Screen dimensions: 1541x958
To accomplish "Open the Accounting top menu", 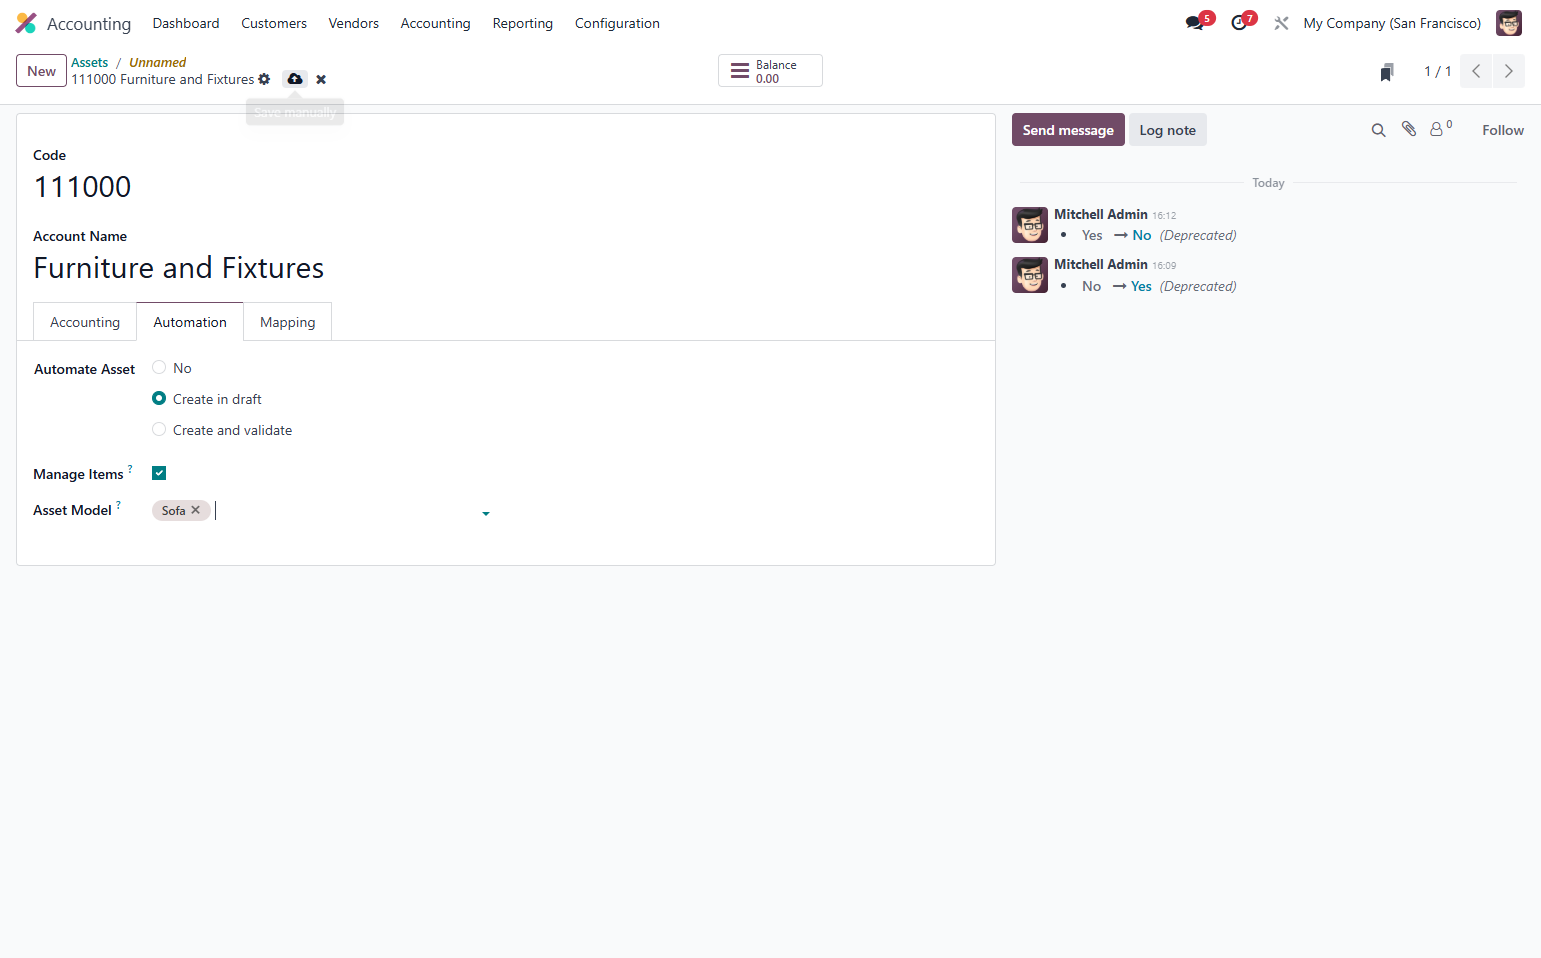I will [x=435, y=23].
